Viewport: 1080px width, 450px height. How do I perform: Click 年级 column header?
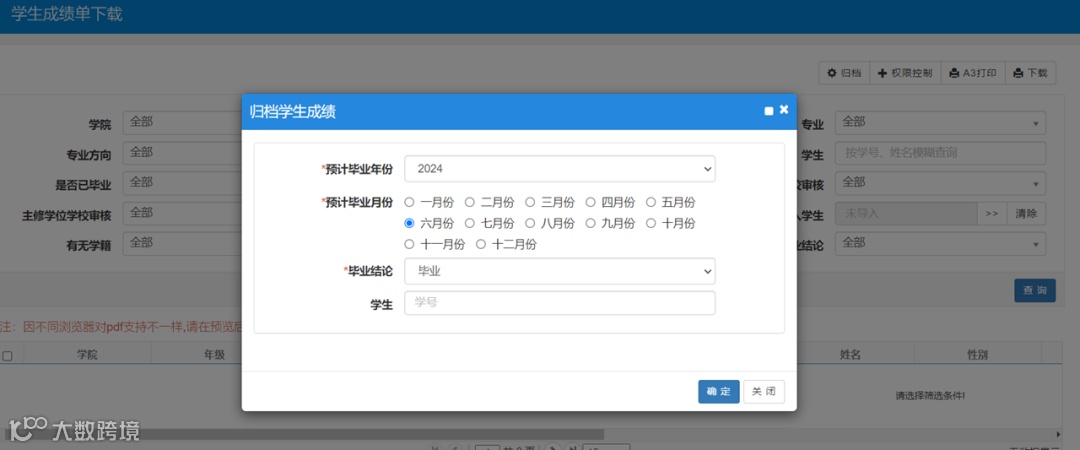pyautogui.click(x=215, y=355)
